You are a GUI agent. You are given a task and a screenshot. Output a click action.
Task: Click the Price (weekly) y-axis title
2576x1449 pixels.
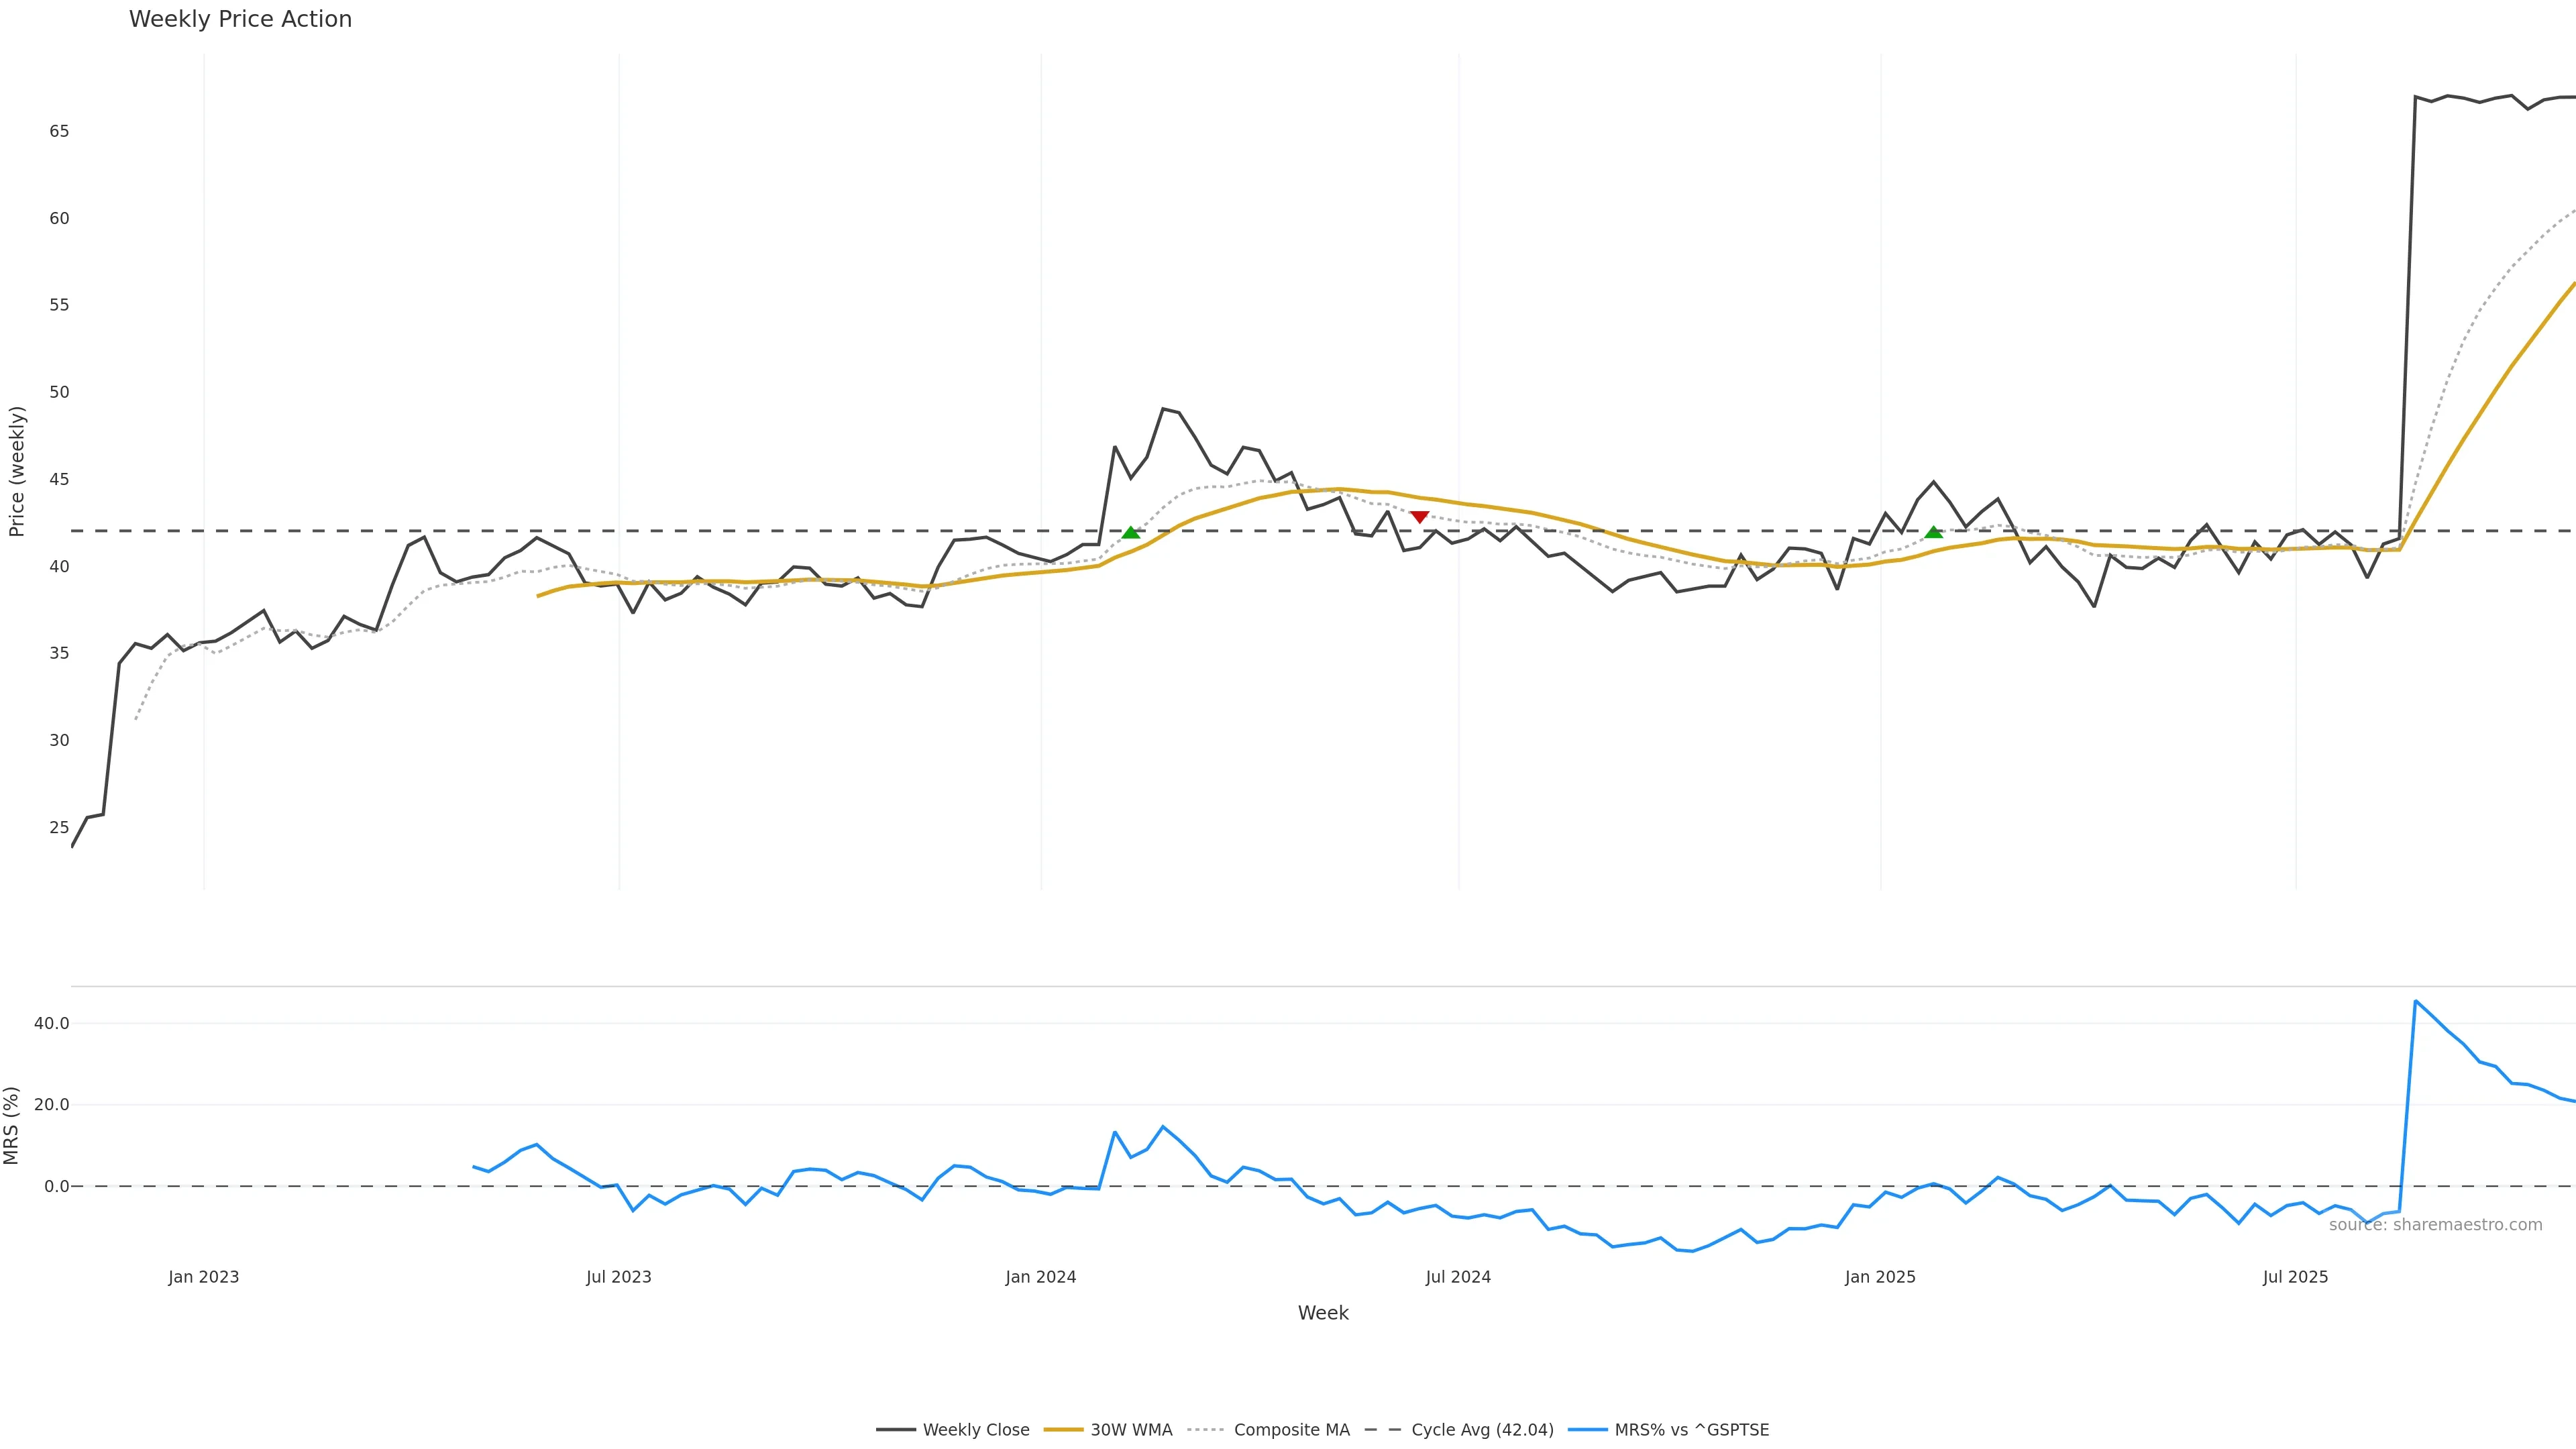(17, 471)
